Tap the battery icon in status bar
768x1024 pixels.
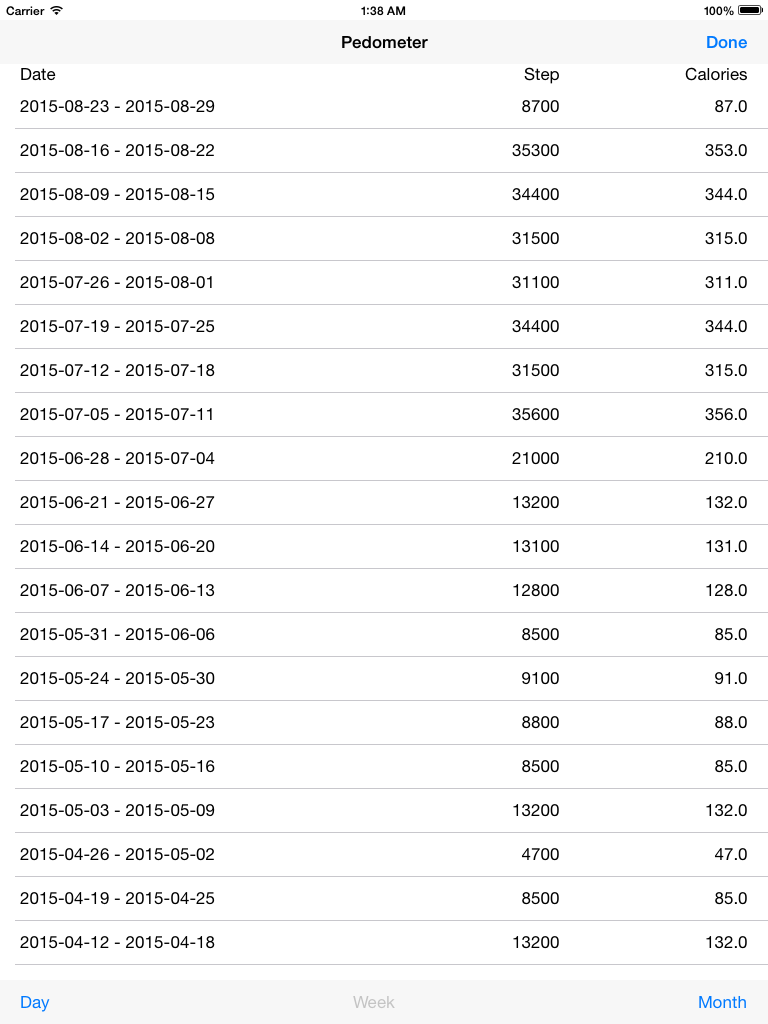click(x=750, y=10)
